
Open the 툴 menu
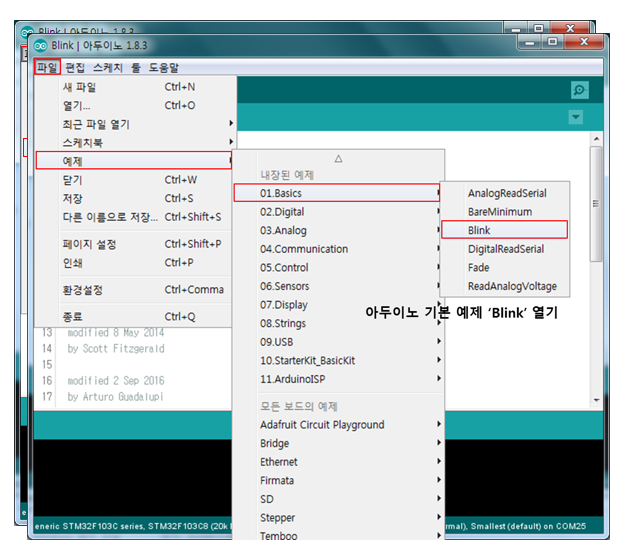click(x=136, y=67)
